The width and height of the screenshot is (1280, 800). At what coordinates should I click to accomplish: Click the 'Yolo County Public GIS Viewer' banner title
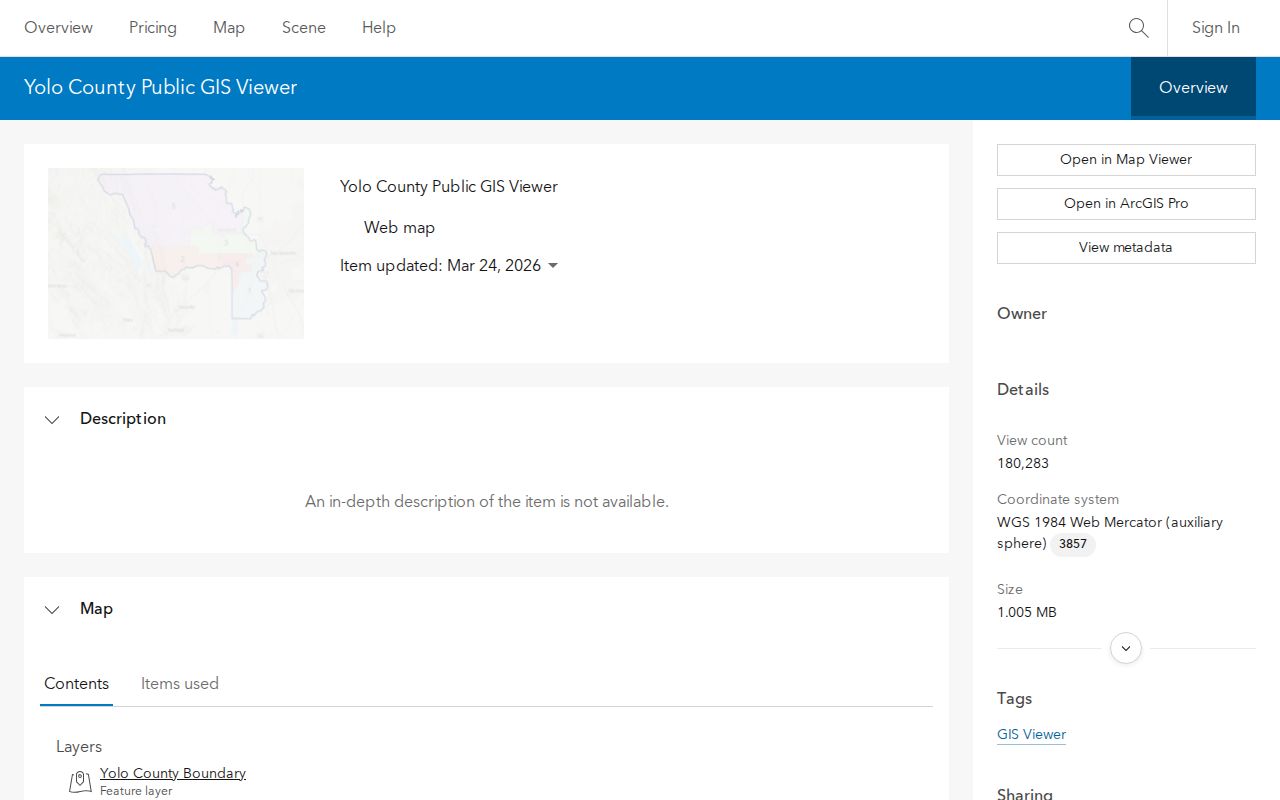pos(161,87)
